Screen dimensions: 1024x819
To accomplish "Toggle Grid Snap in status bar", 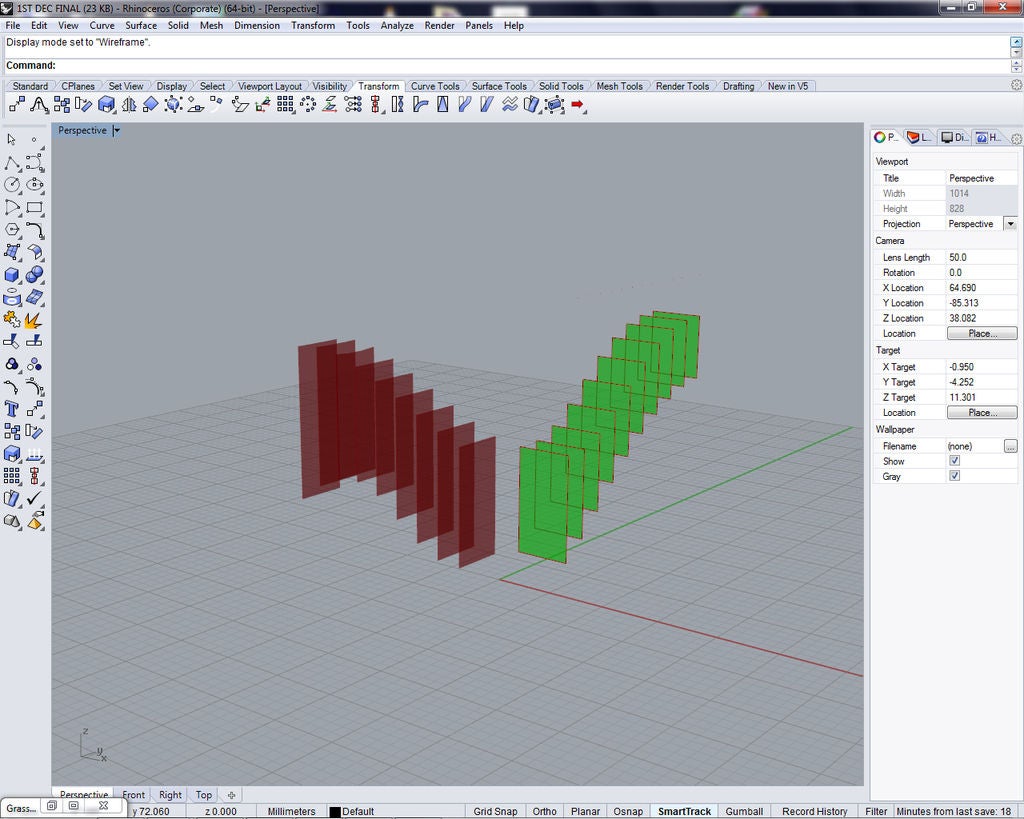I will tap(495, 811).
